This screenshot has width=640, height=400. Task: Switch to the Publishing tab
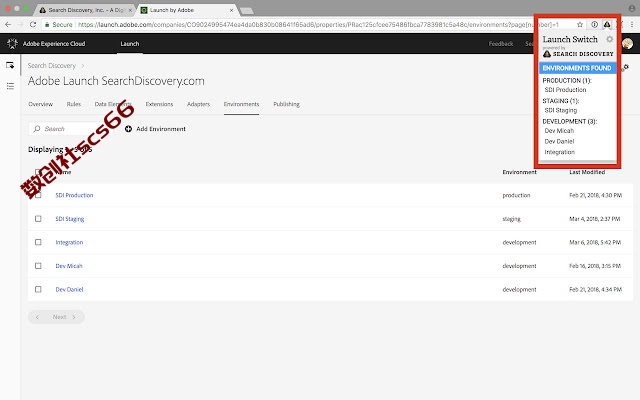click(287, 104)
